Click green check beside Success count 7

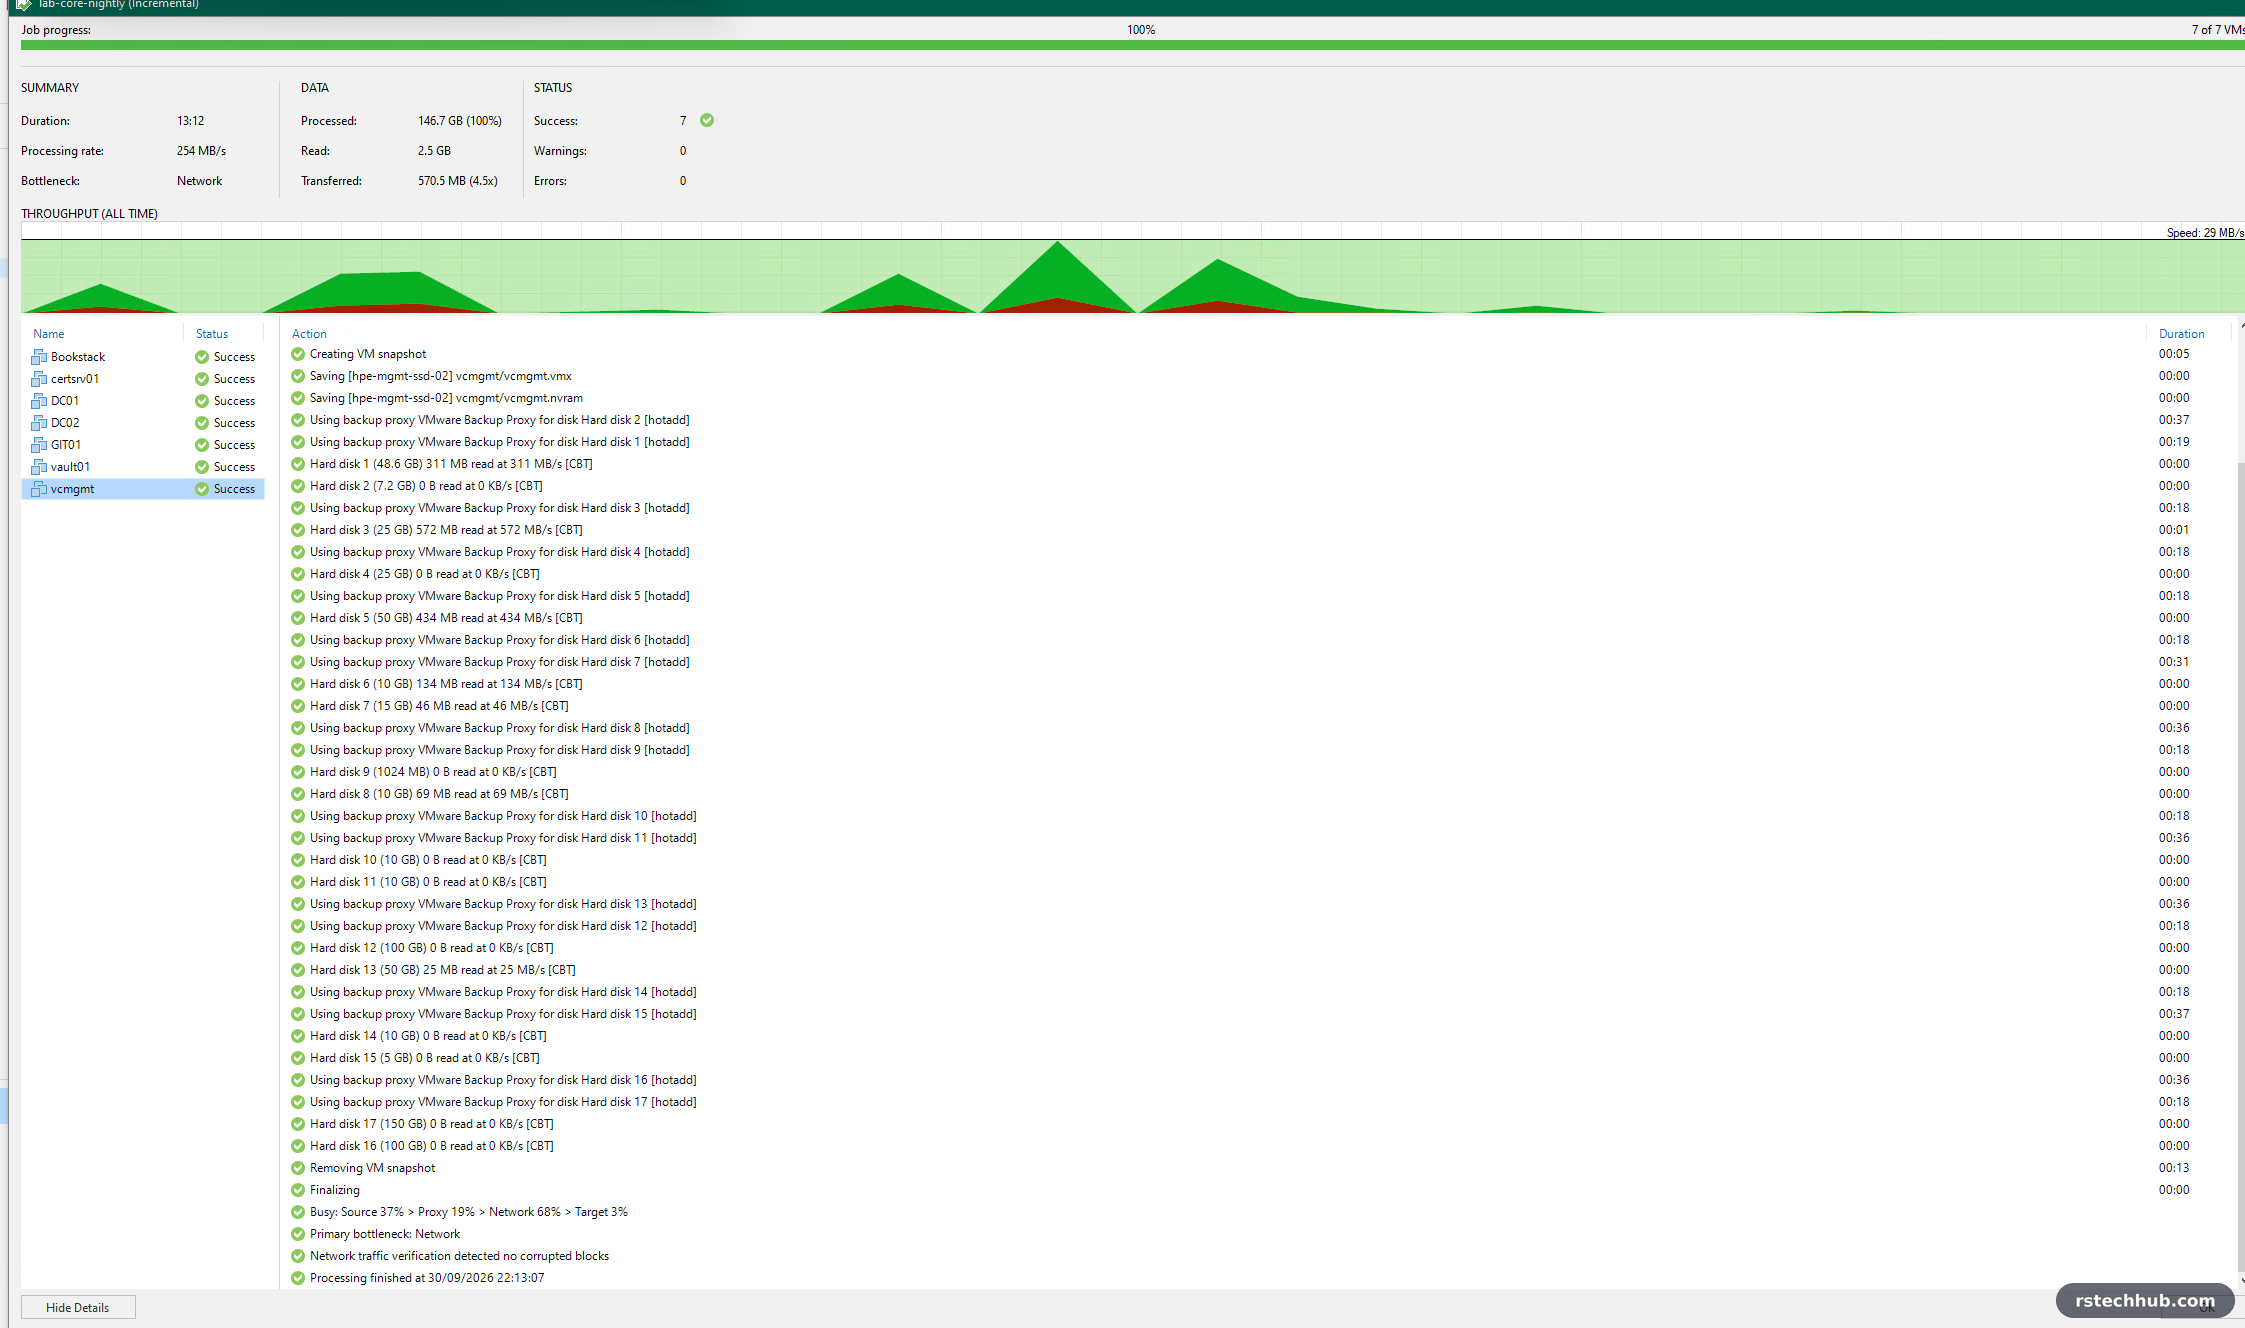(707, 120)
